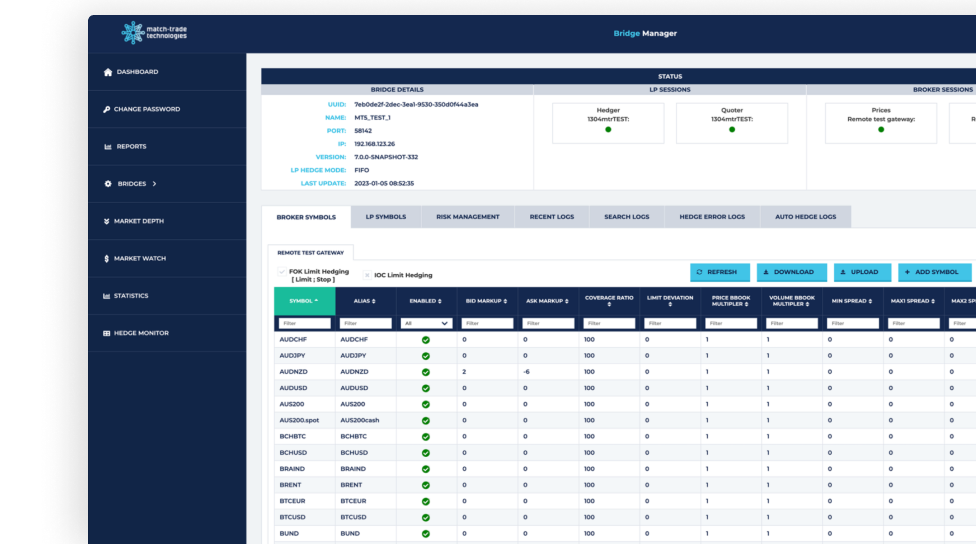Expand the Bridges submenu arrow
The height and width of the screenshot is (544, 976).
[154, 184]
